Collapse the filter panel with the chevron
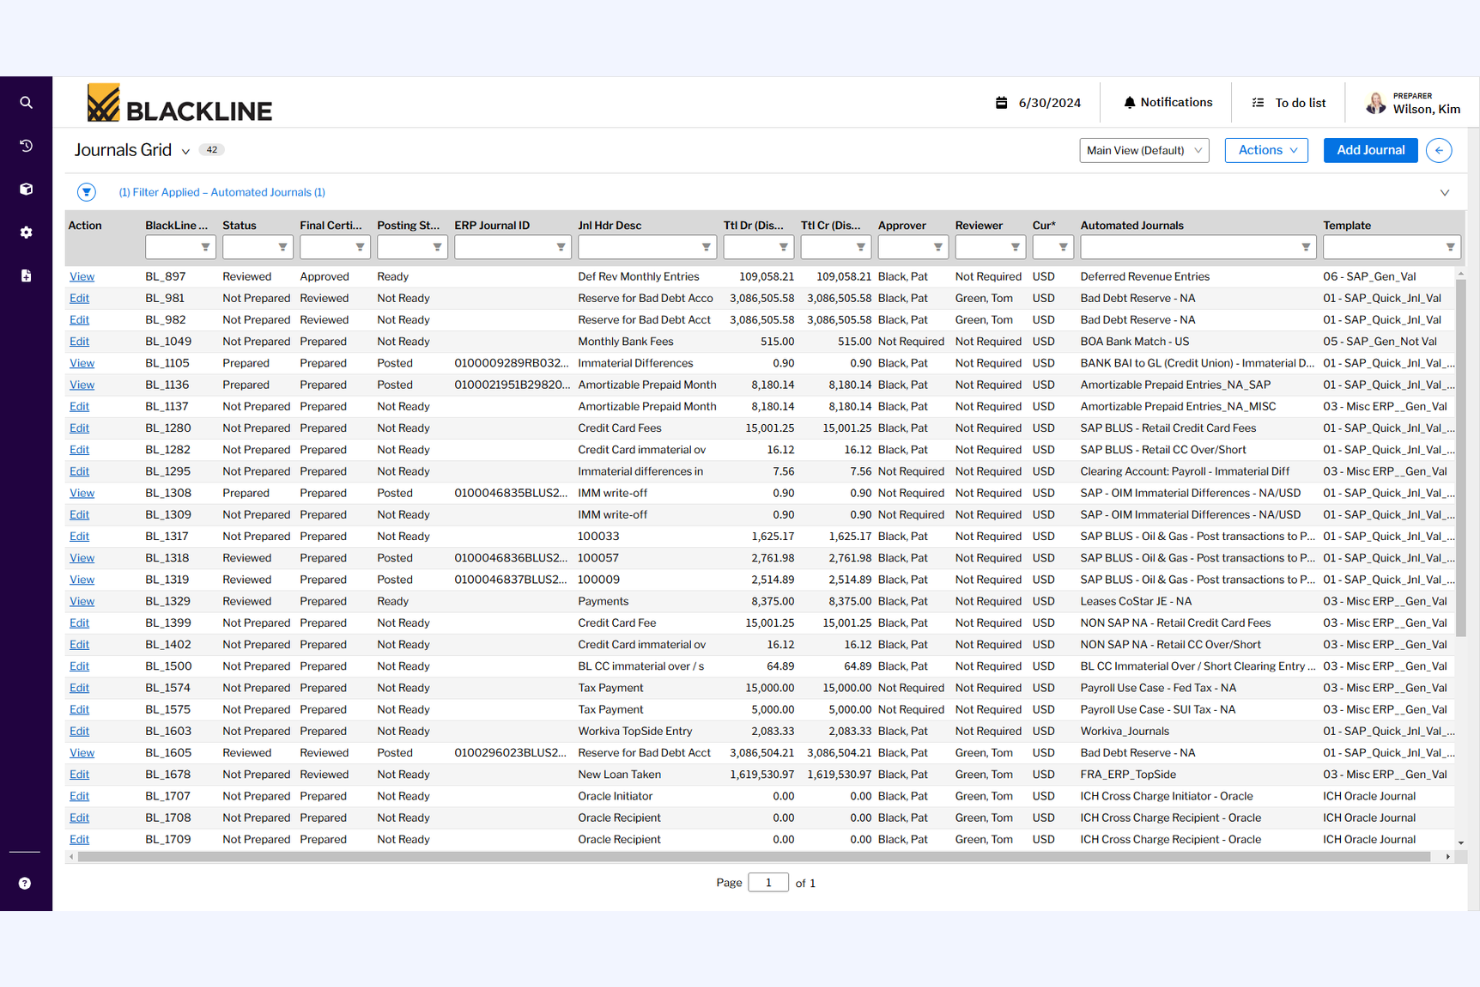1480x987 pixels. pos(1444,192)
